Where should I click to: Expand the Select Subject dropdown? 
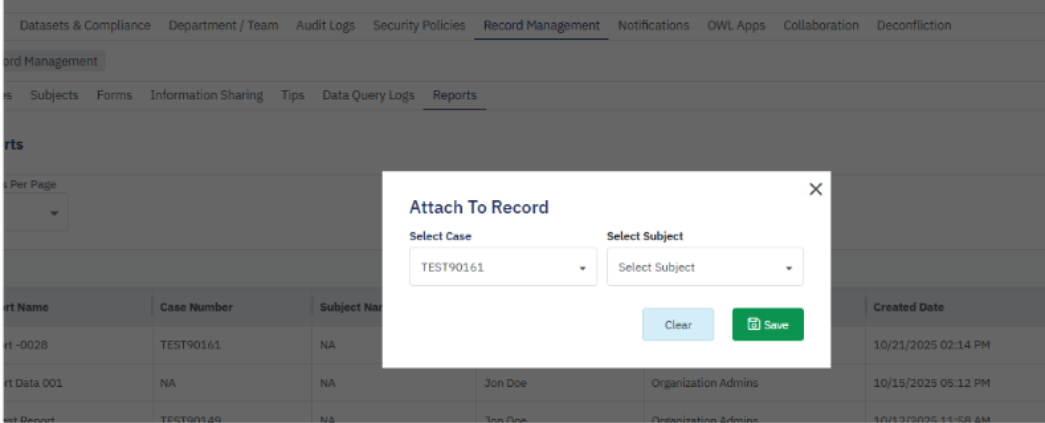[704, 267]
